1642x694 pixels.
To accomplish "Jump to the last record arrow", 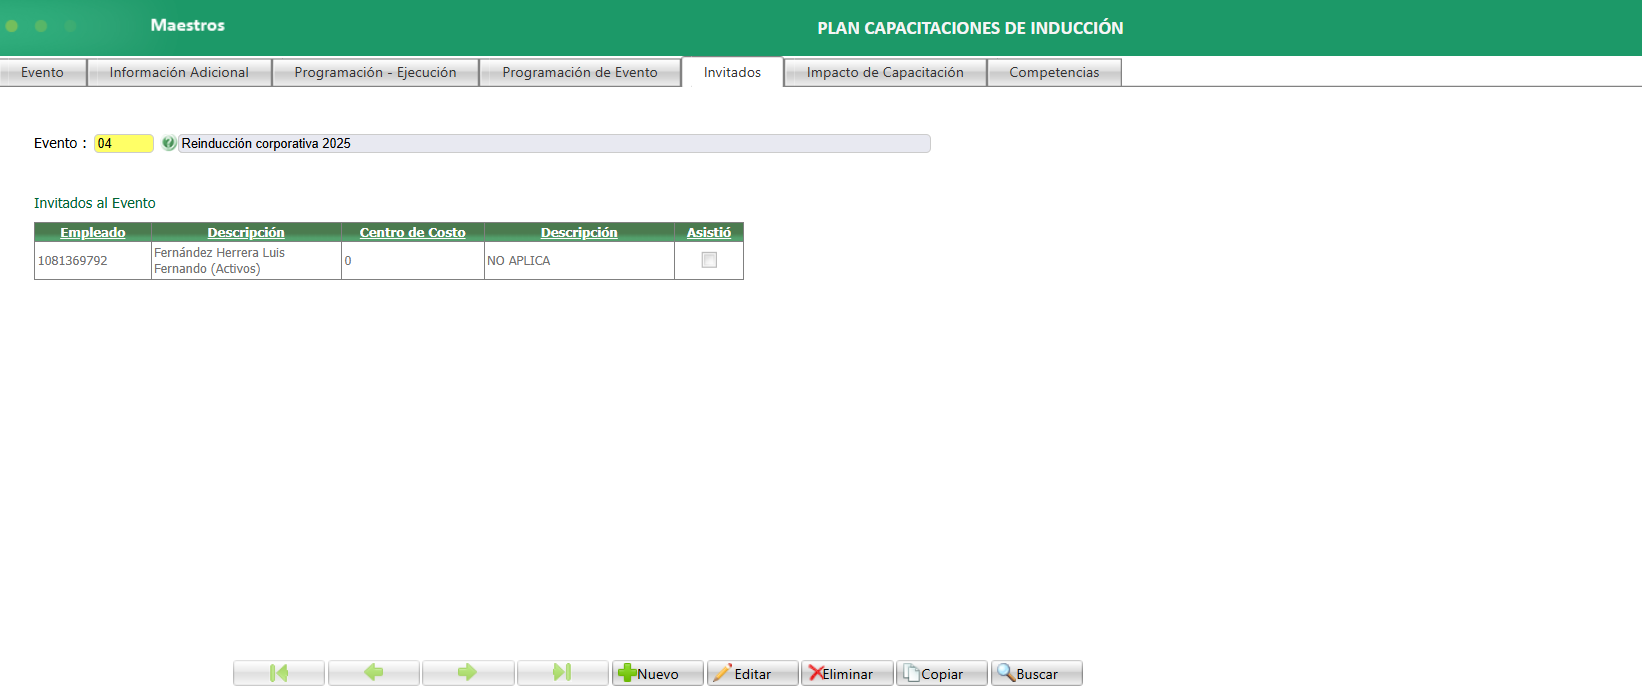I will 563,673.
